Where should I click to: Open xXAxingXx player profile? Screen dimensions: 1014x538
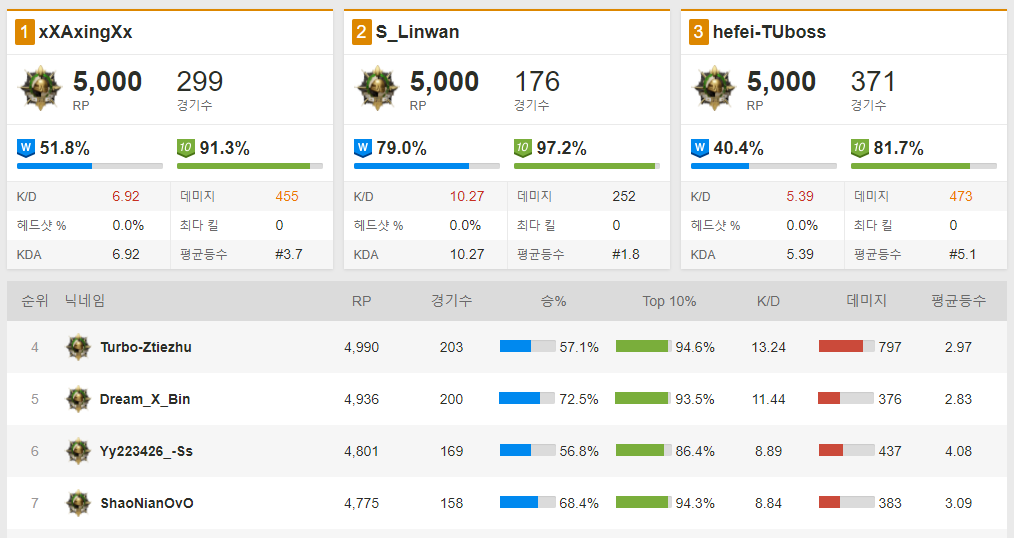[85, 32]
